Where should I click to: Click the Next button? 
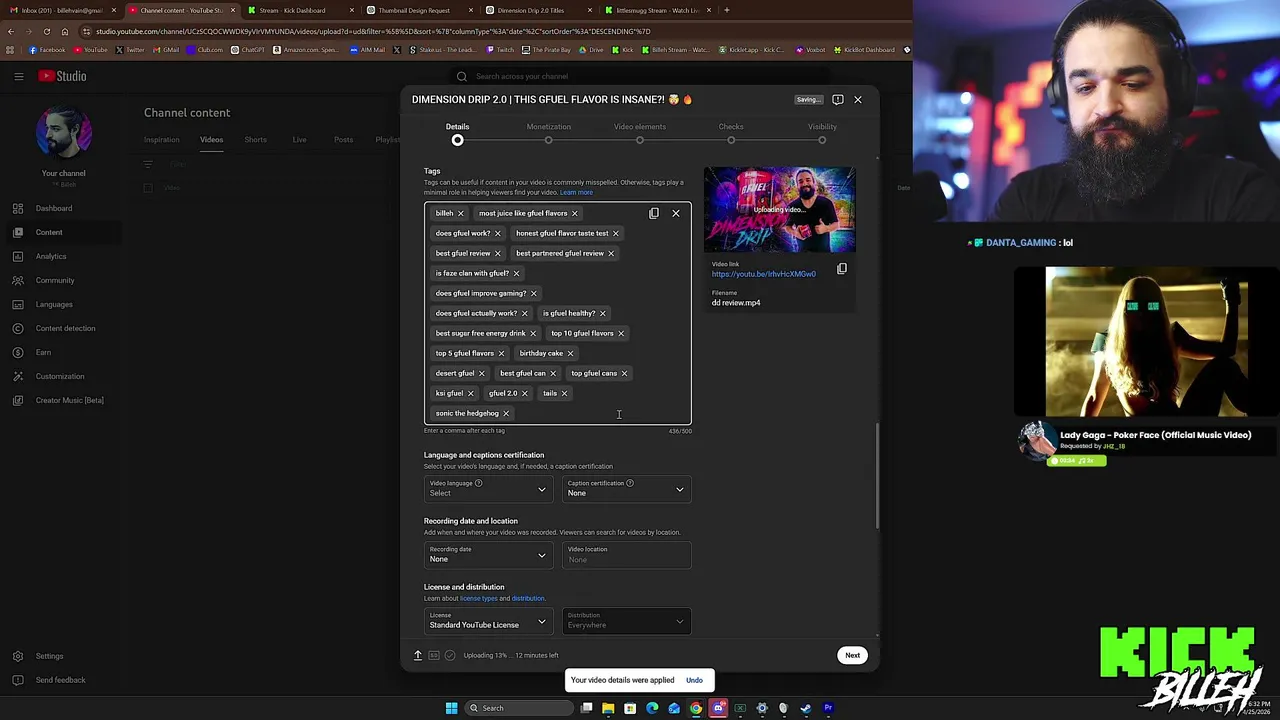[852, 655]
